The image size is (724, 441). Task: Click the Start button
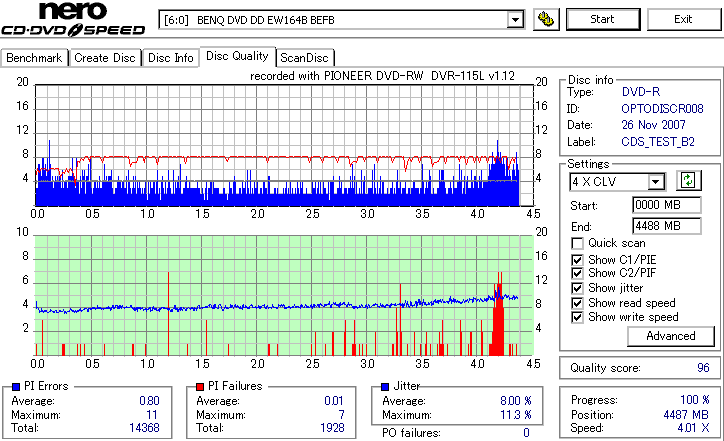(x=603, y=19)
